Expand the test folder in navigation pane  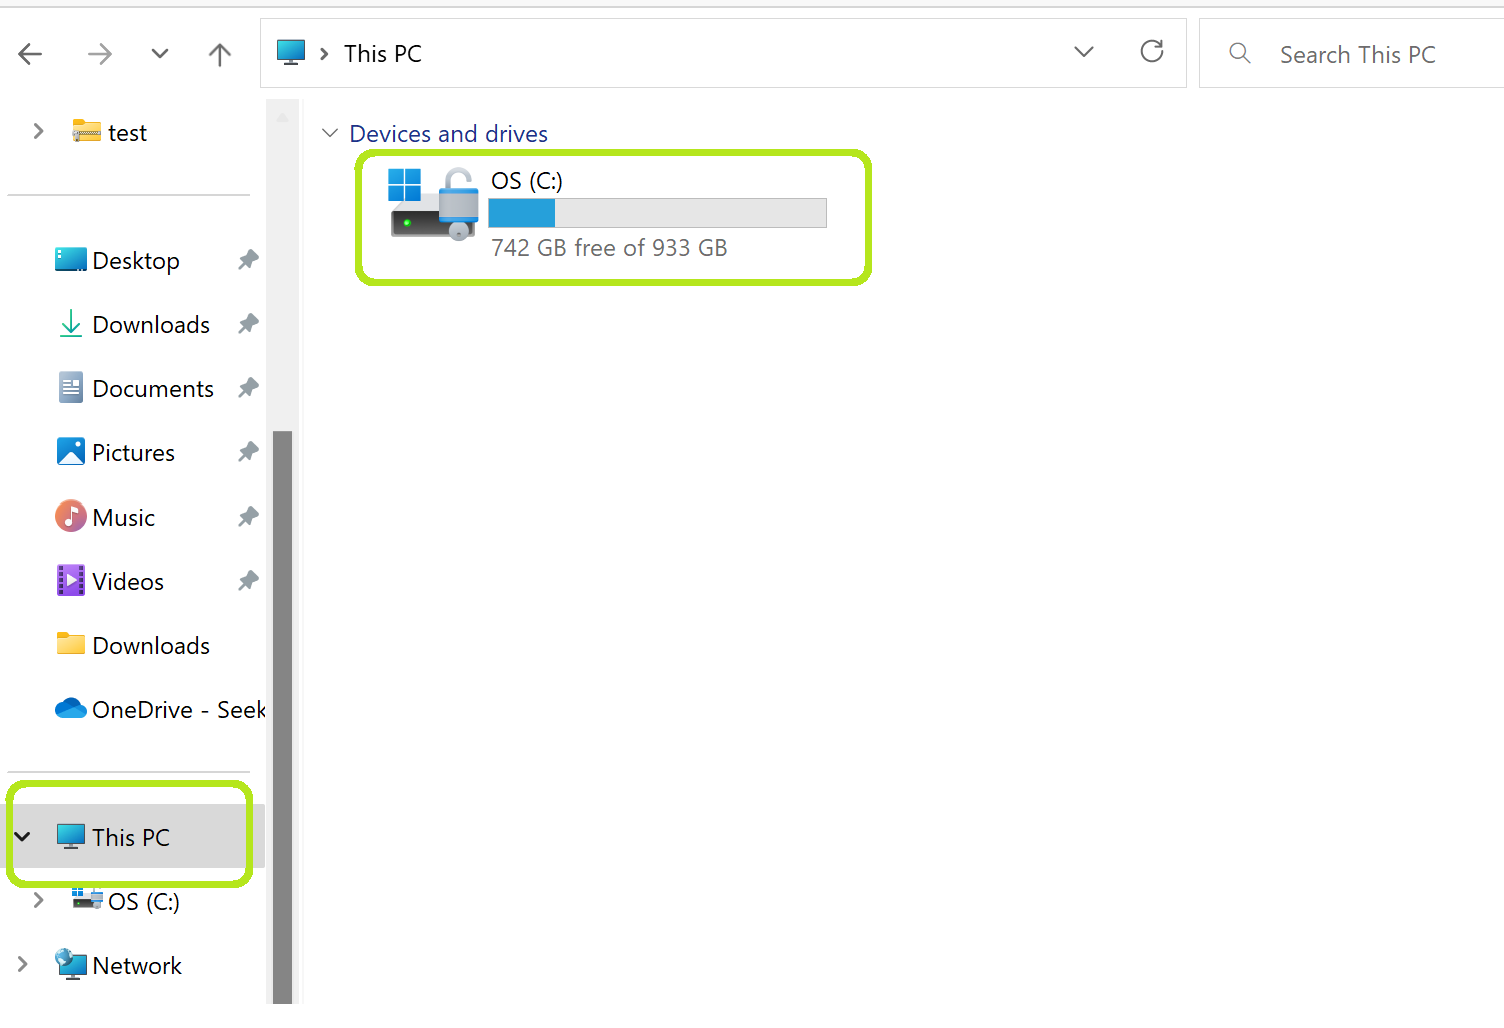click(38, 131)
